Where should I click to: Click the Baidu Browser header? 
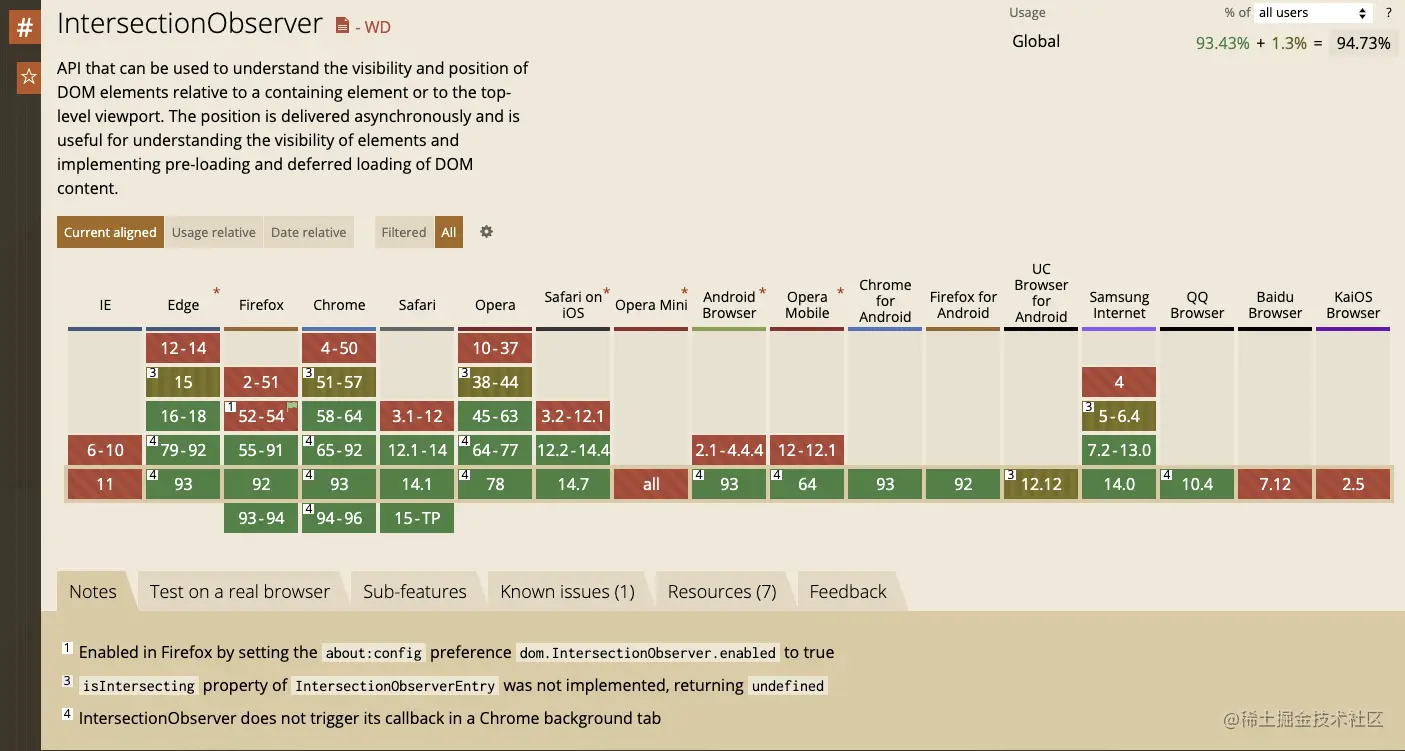click(x=1275, y=305)
